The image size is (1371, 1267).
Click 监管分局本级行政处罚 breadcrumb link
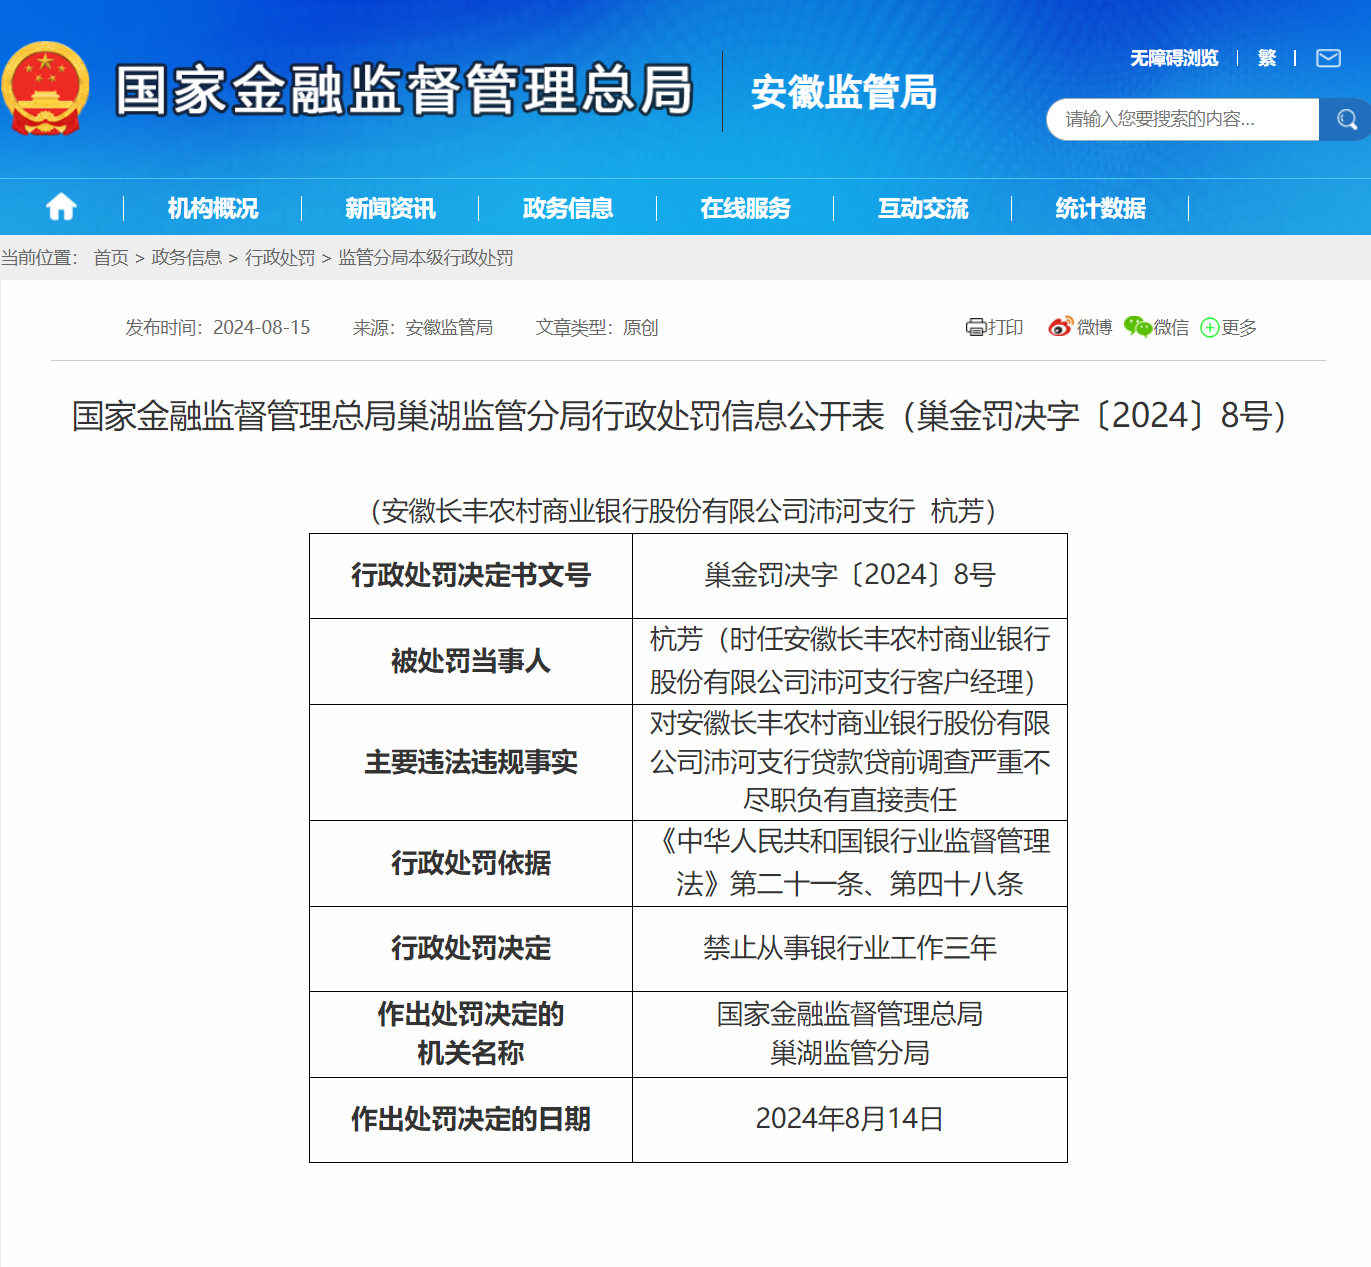coord(426,258)
